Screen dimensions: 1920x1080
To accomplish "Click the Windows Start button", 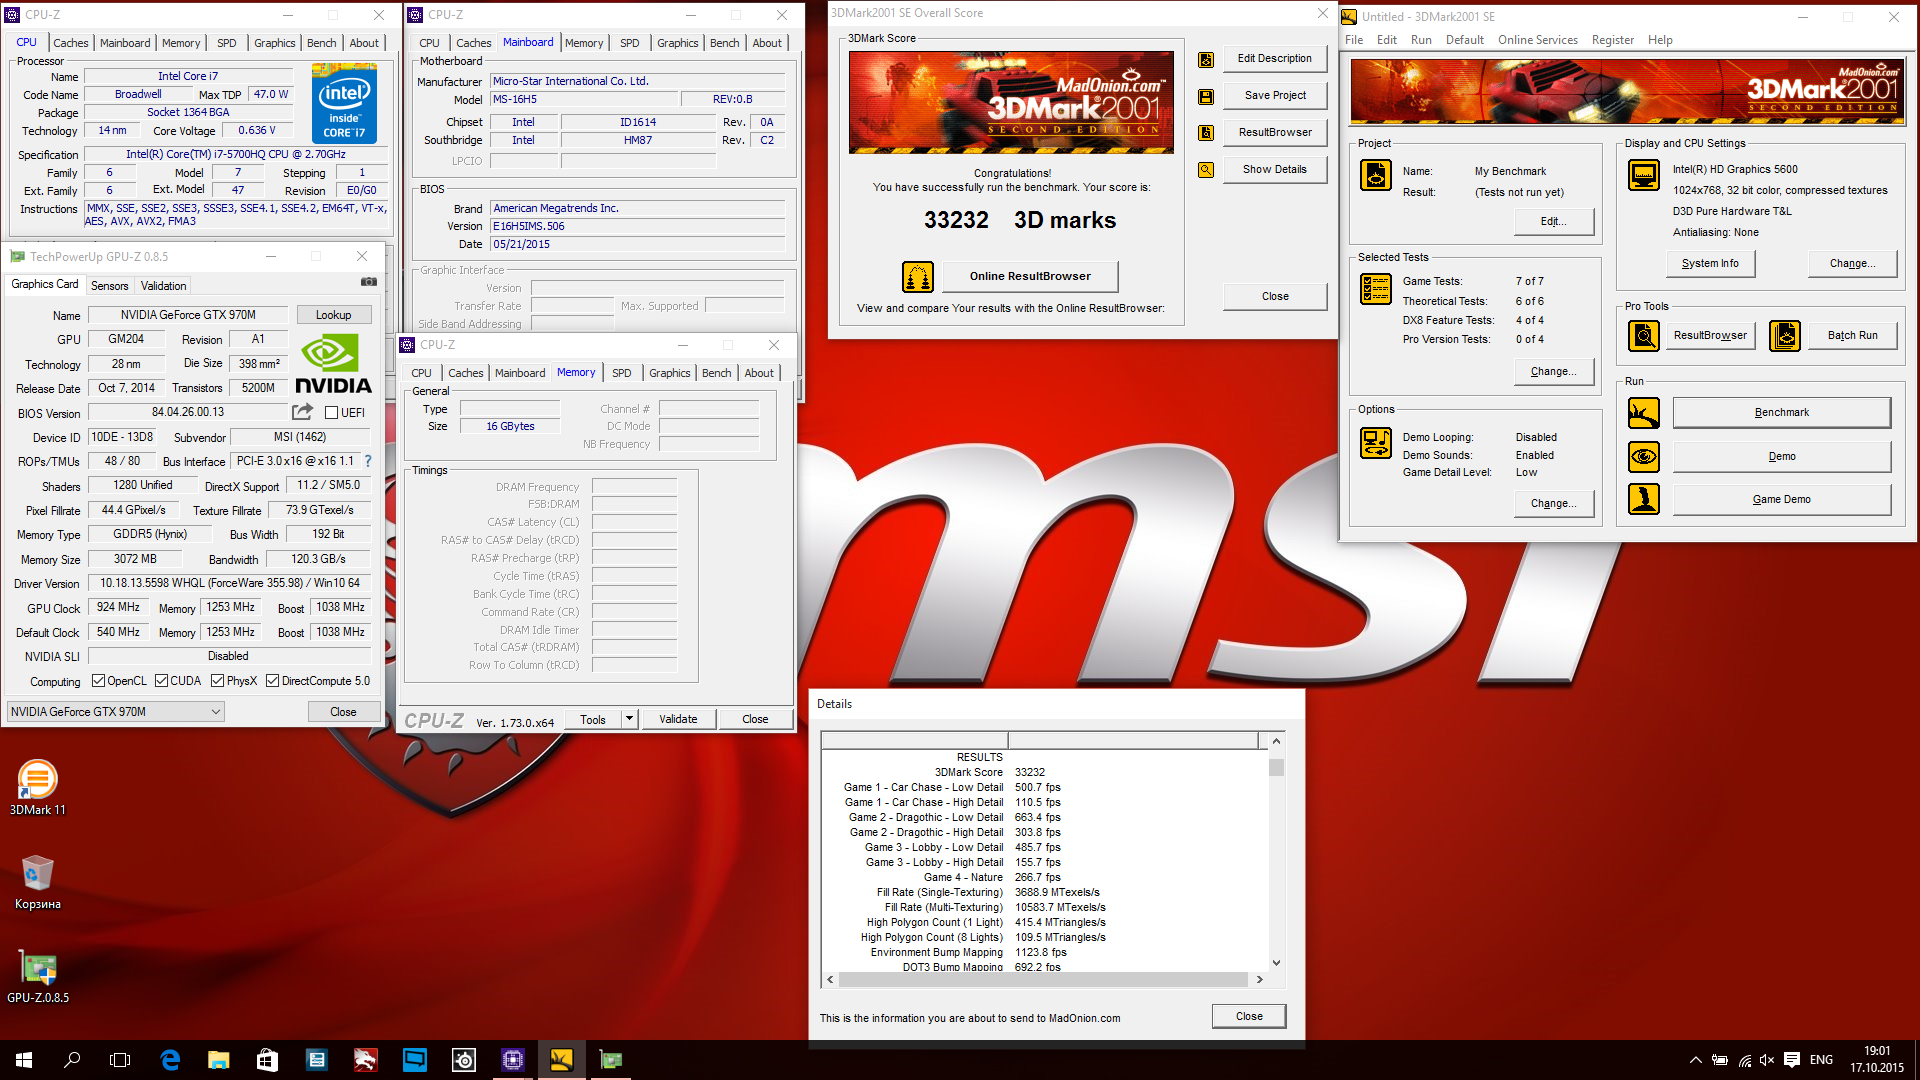I will pyautogui.click(x=24, y=1060).
